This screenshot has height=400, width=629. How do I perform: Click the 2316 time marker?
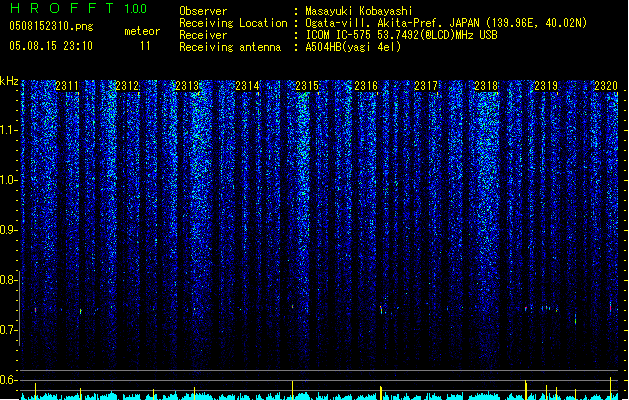(366, 86)
